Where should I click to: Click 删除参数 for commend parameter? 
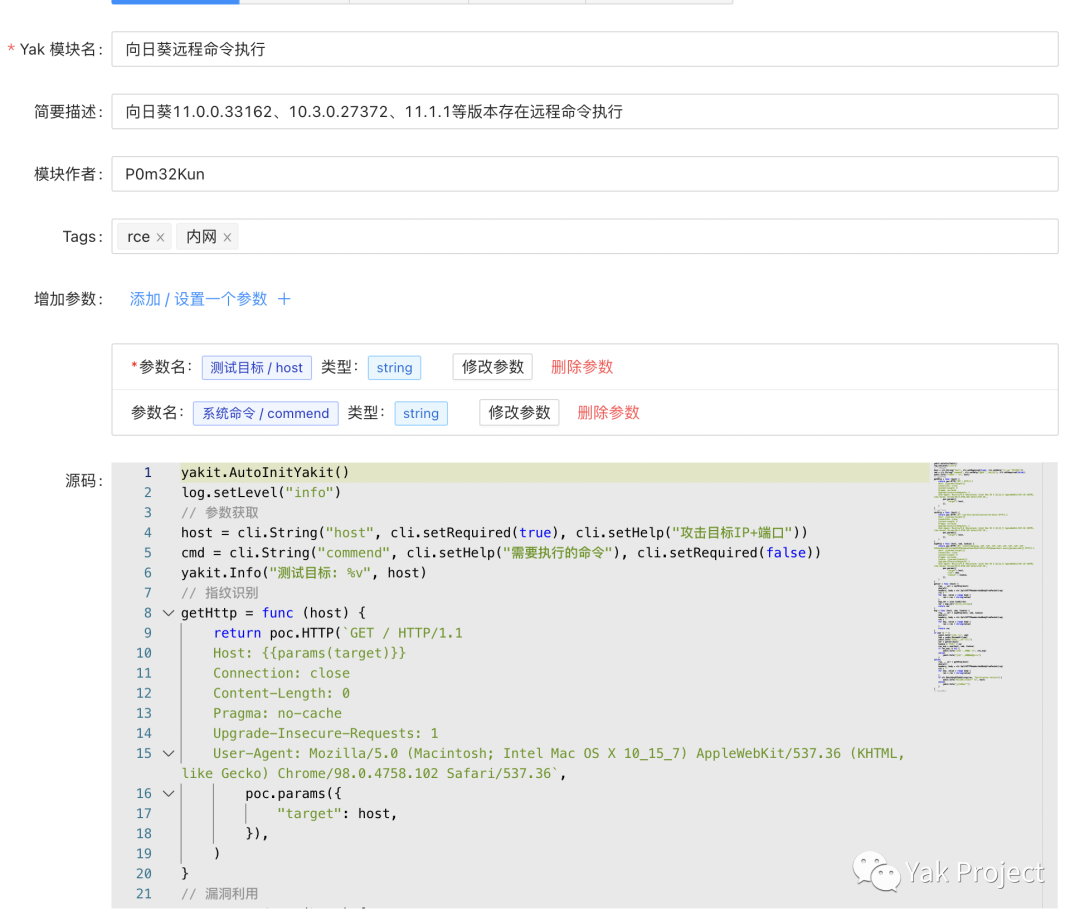[x=608, y=412]
